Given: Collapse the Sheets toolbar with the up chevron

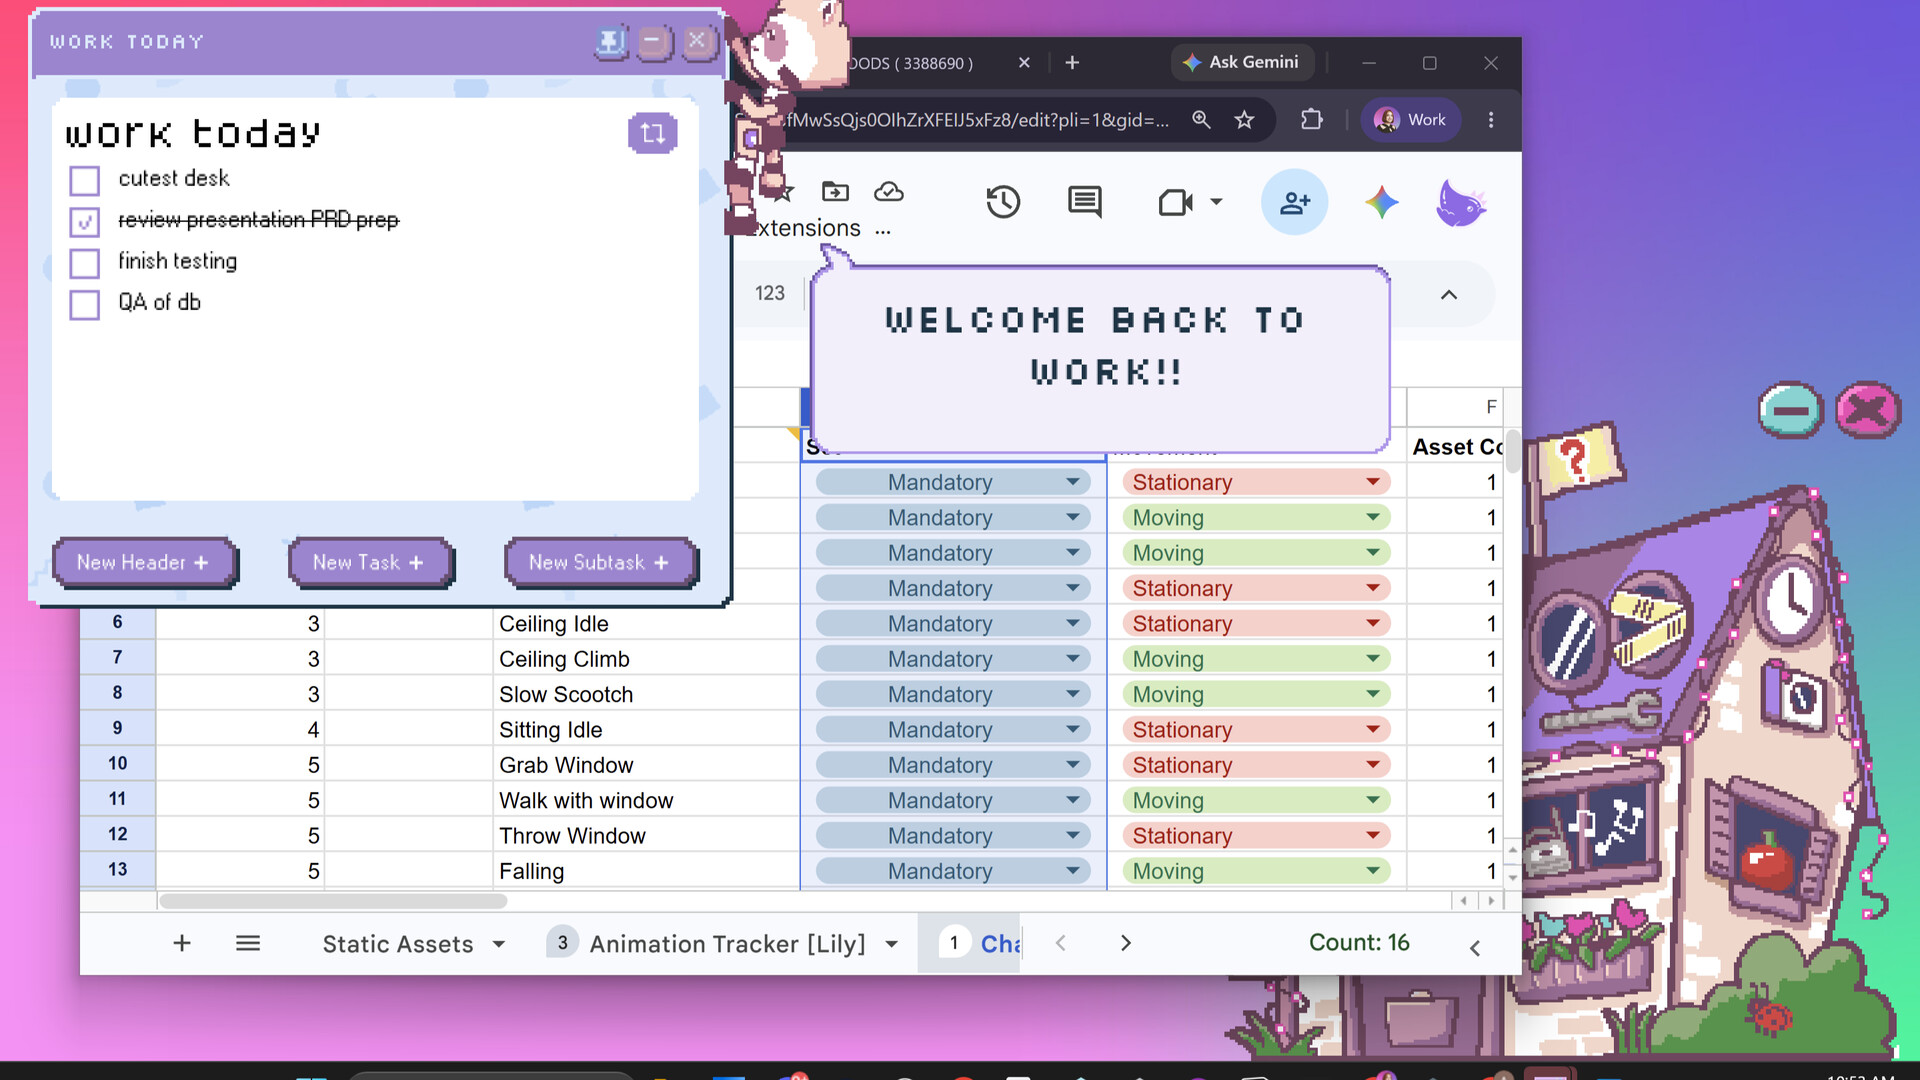Looking at the screenshot, I should pos(1449,295).
